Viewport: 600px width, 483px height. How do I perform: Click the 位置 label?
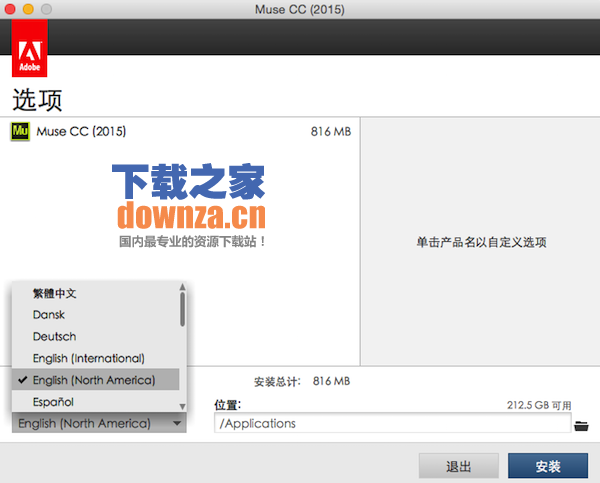(227, 405)
